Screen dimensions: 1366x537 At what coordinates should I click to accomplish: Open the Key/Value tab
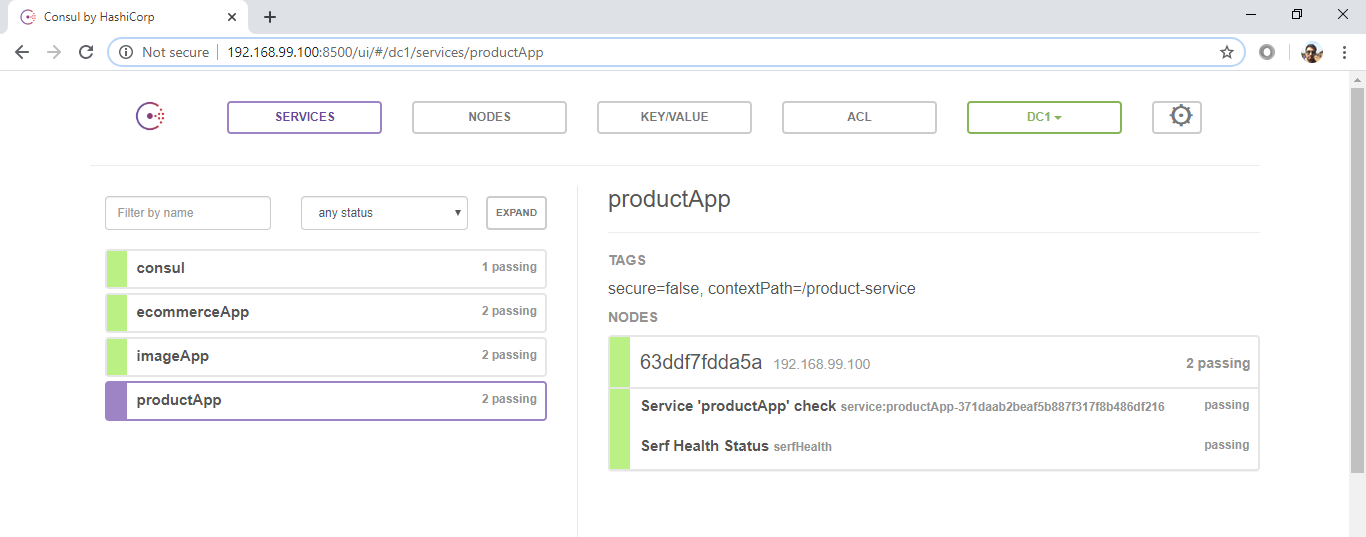[674, 117]
